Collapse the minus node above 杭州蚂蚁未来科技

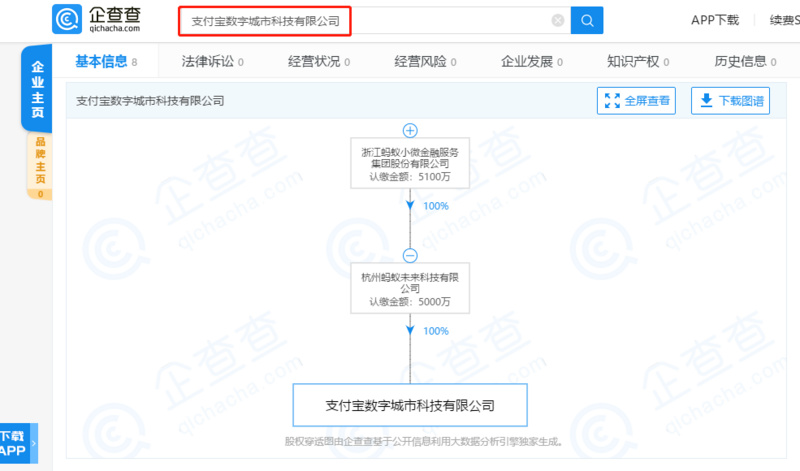click(410, 256)
